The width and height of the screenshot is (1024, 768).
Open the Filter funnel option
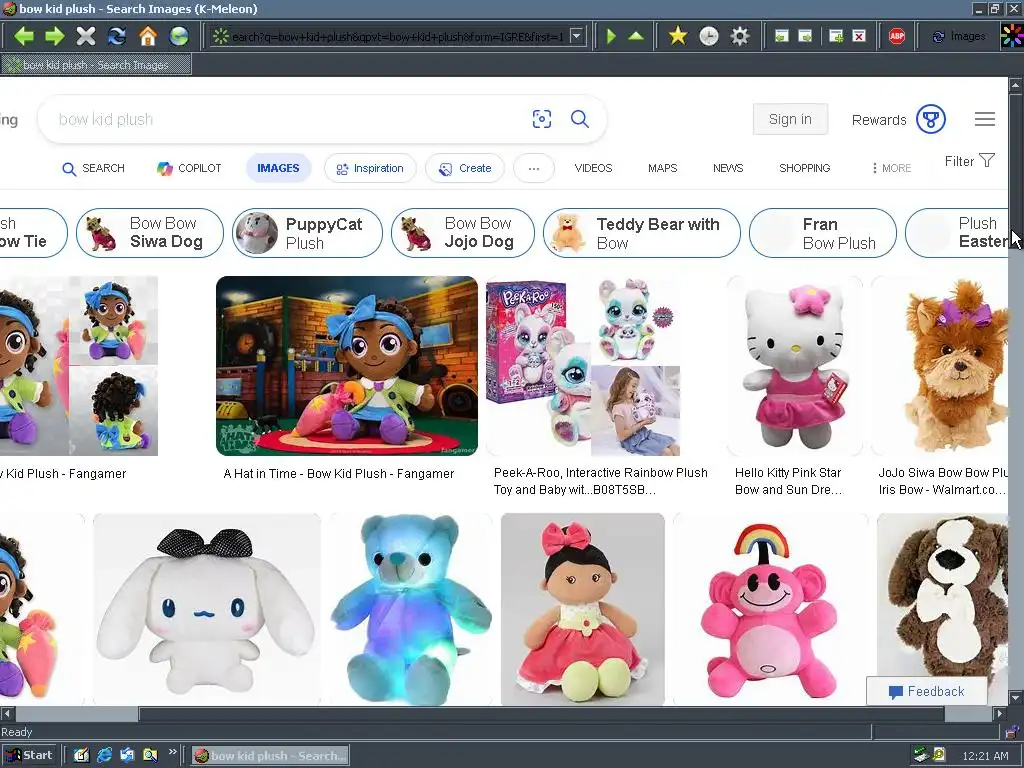970,161
